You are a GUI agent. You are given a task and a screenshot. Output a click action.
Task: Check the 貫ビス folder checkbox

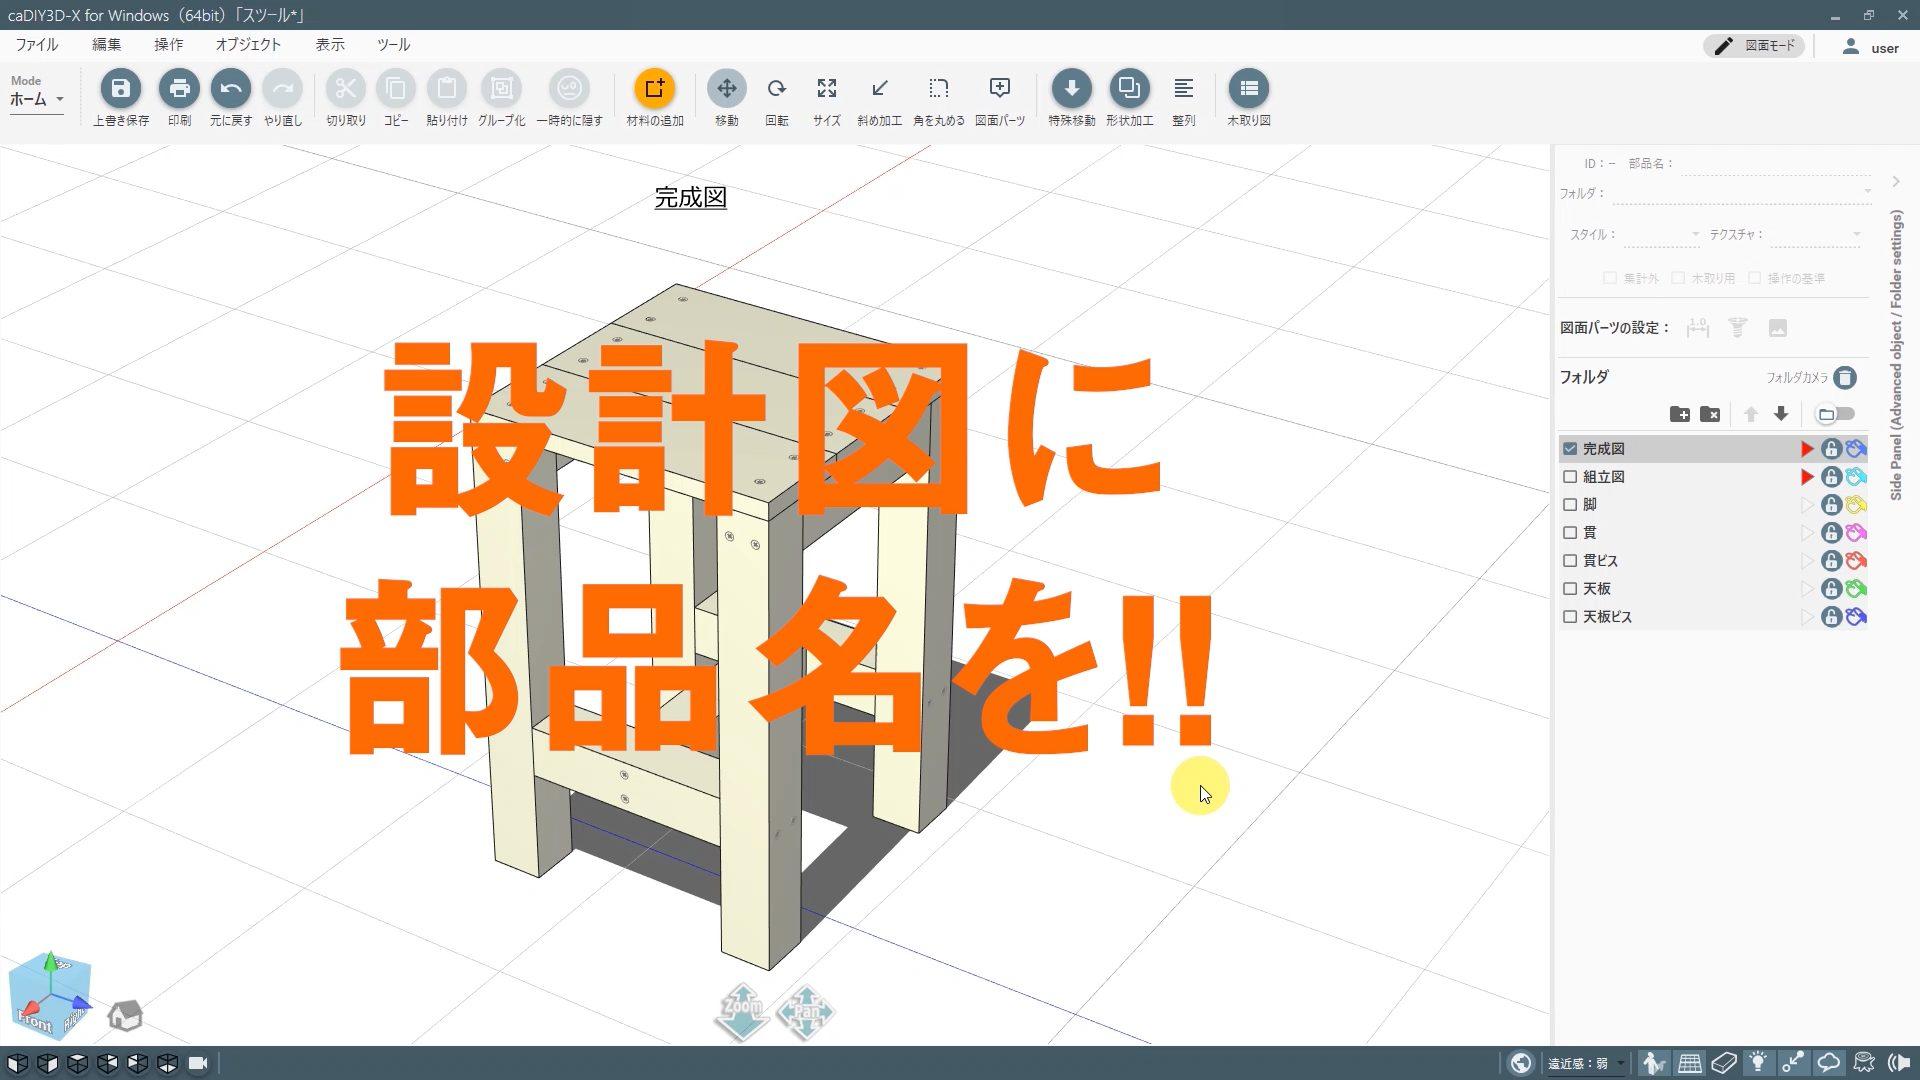[1570, 561]
